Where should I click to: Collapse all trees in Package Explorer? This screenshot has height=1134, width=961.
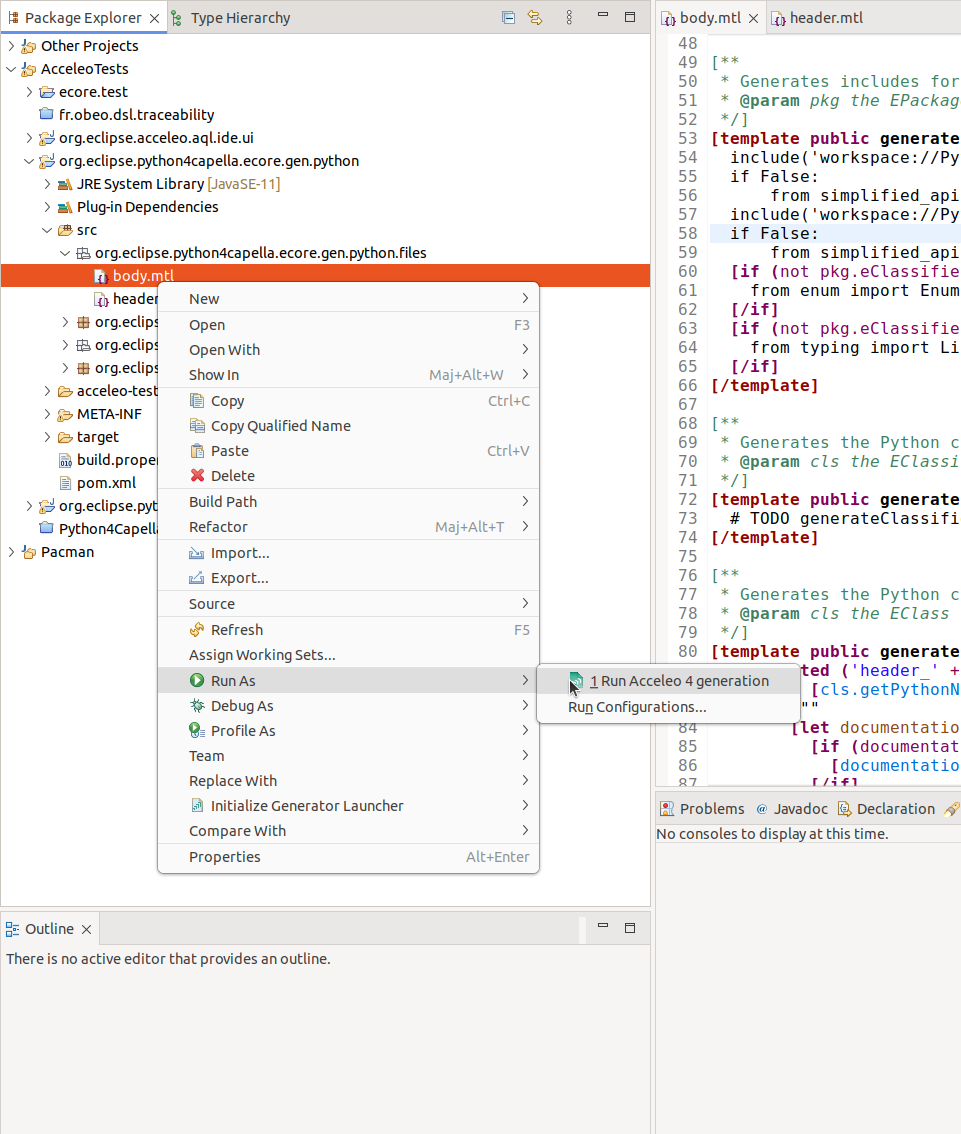(x=508, y=17)
